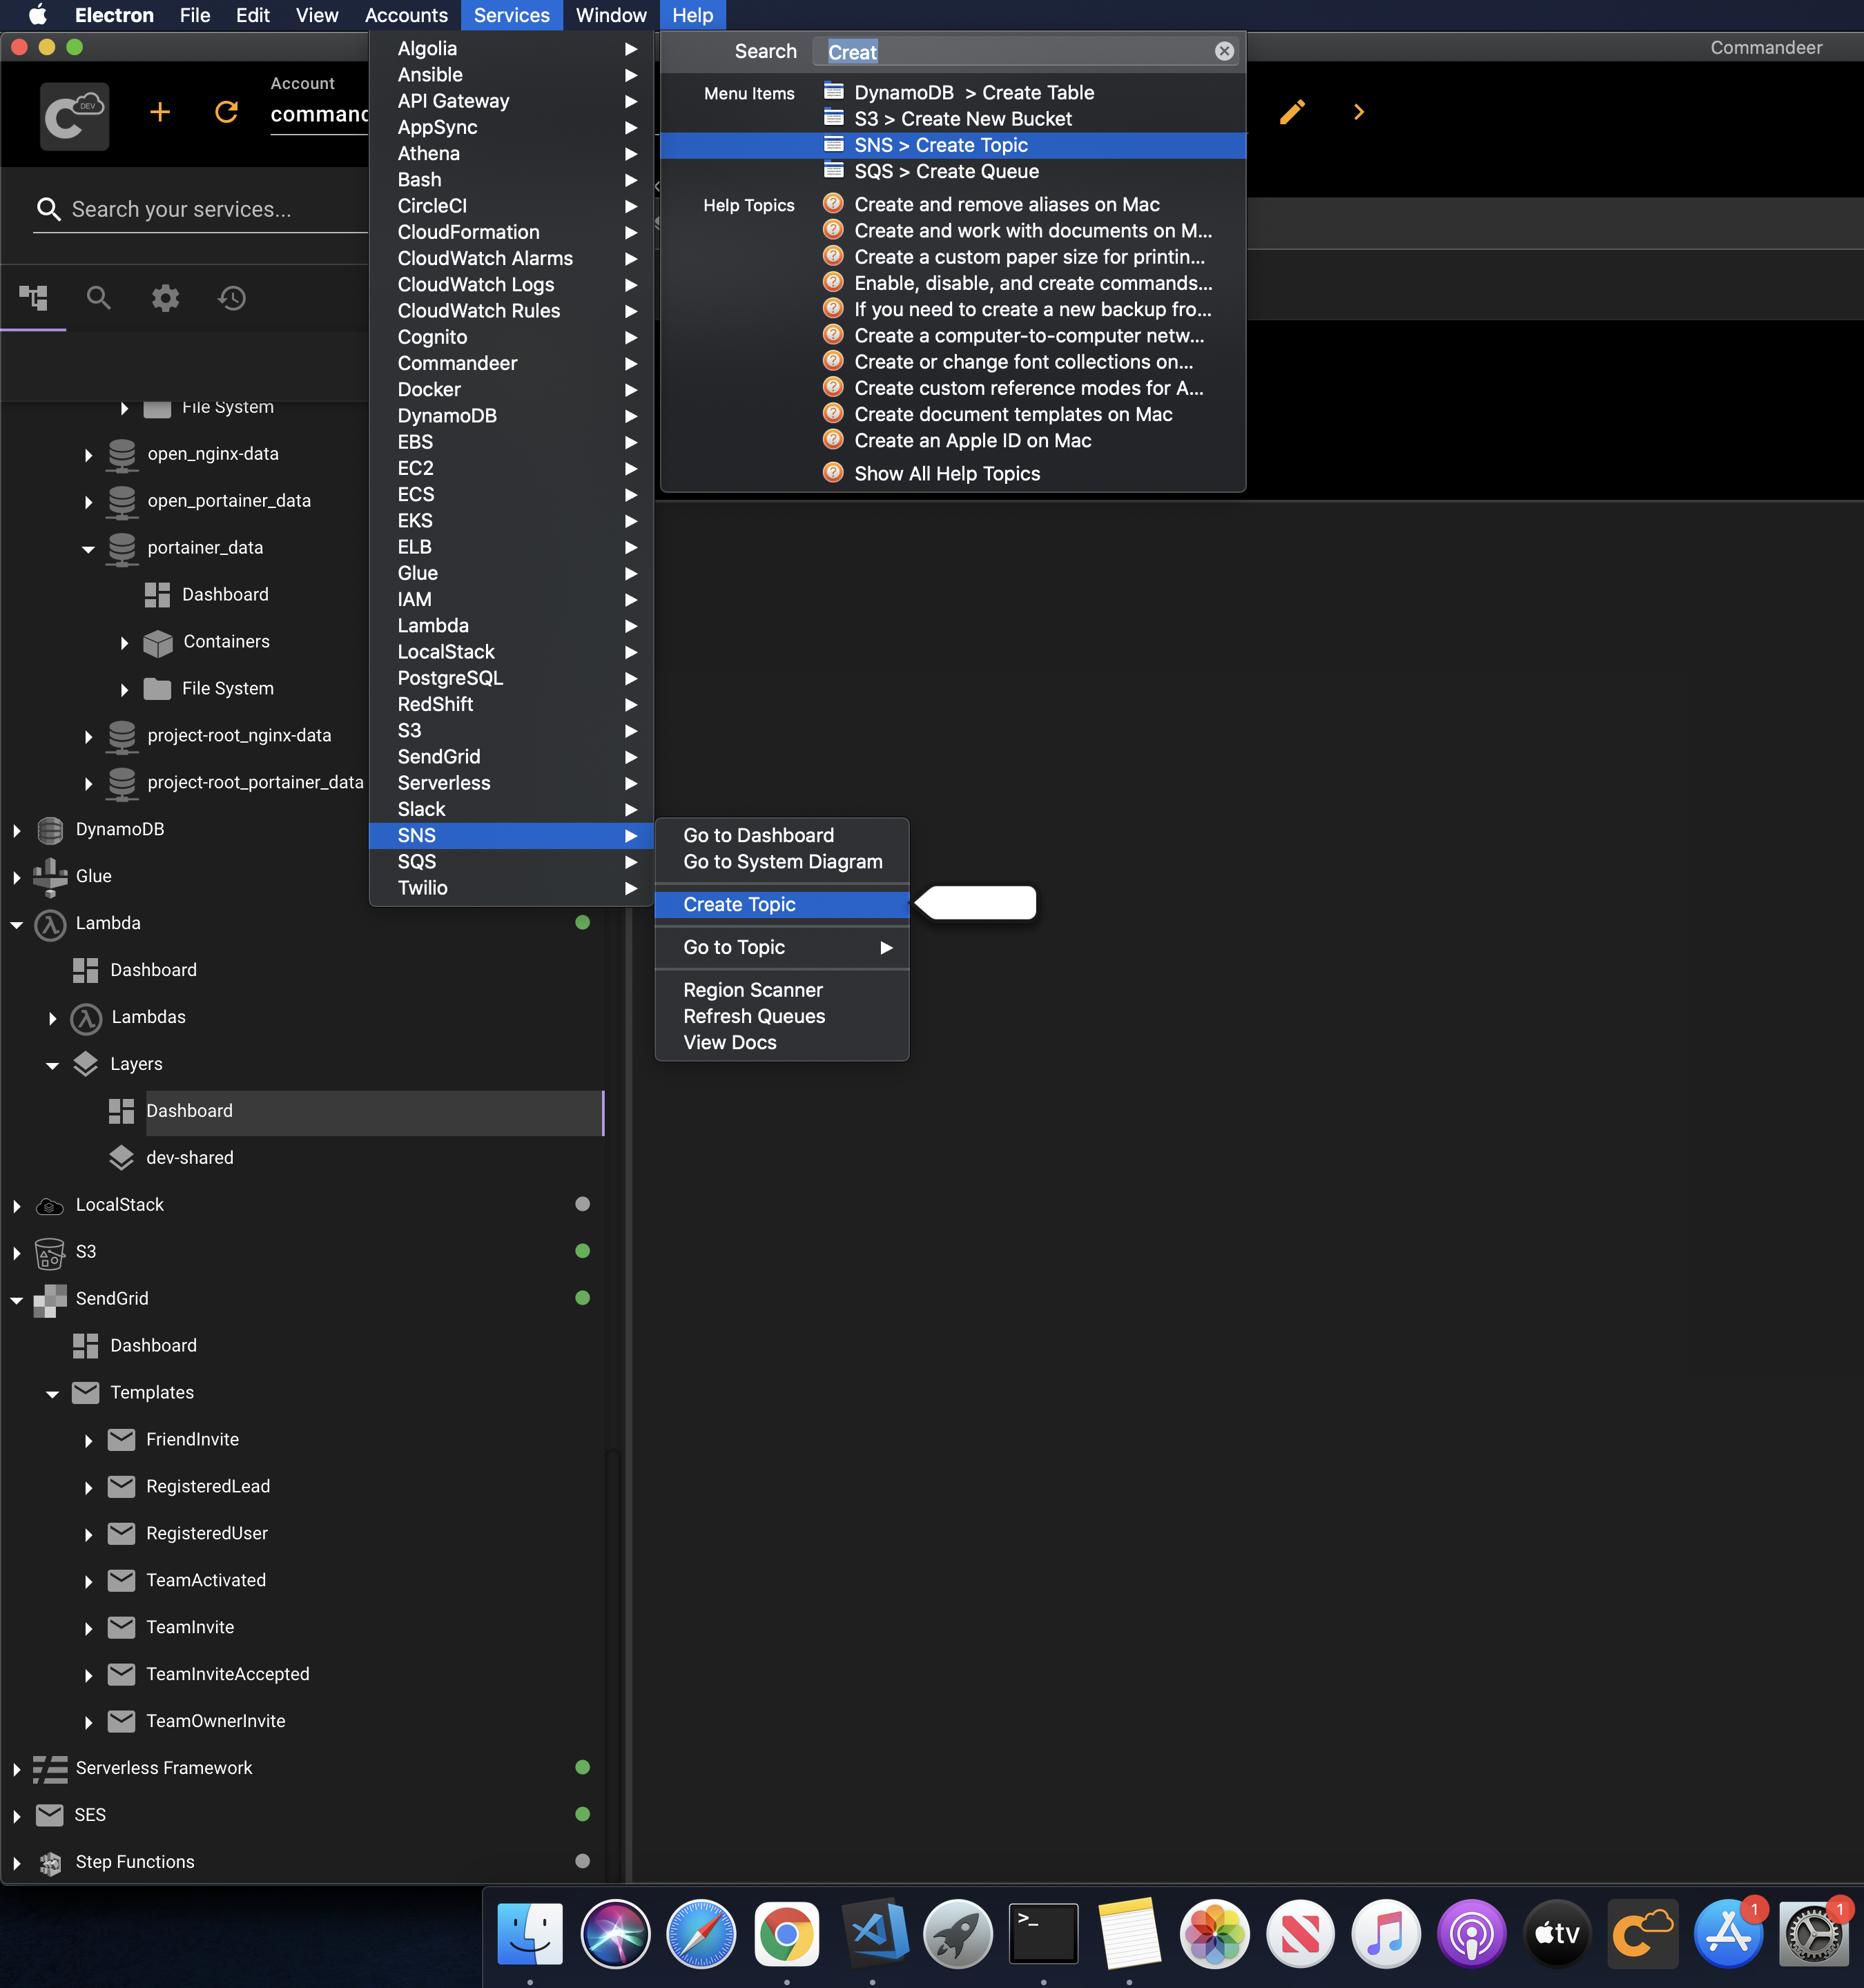Open Siri from the dock
Image resolution: width=1864 pixels, height=1988 pixels.
(615, 1933)
